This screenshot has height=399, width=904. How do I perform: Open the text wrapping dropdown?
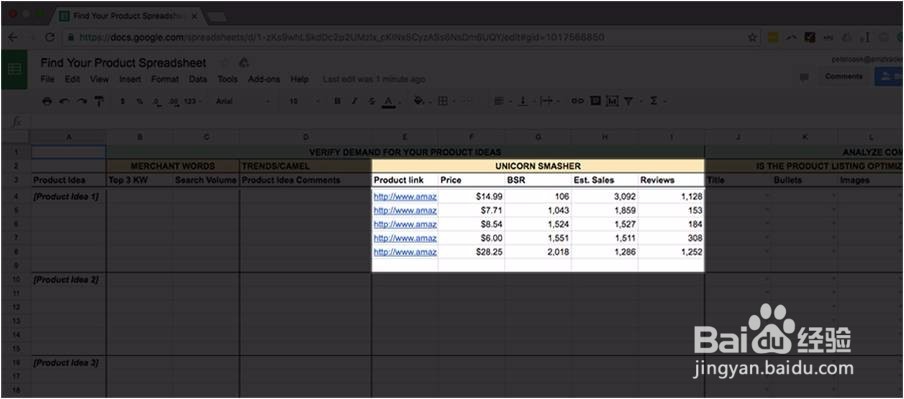(549, 101)
